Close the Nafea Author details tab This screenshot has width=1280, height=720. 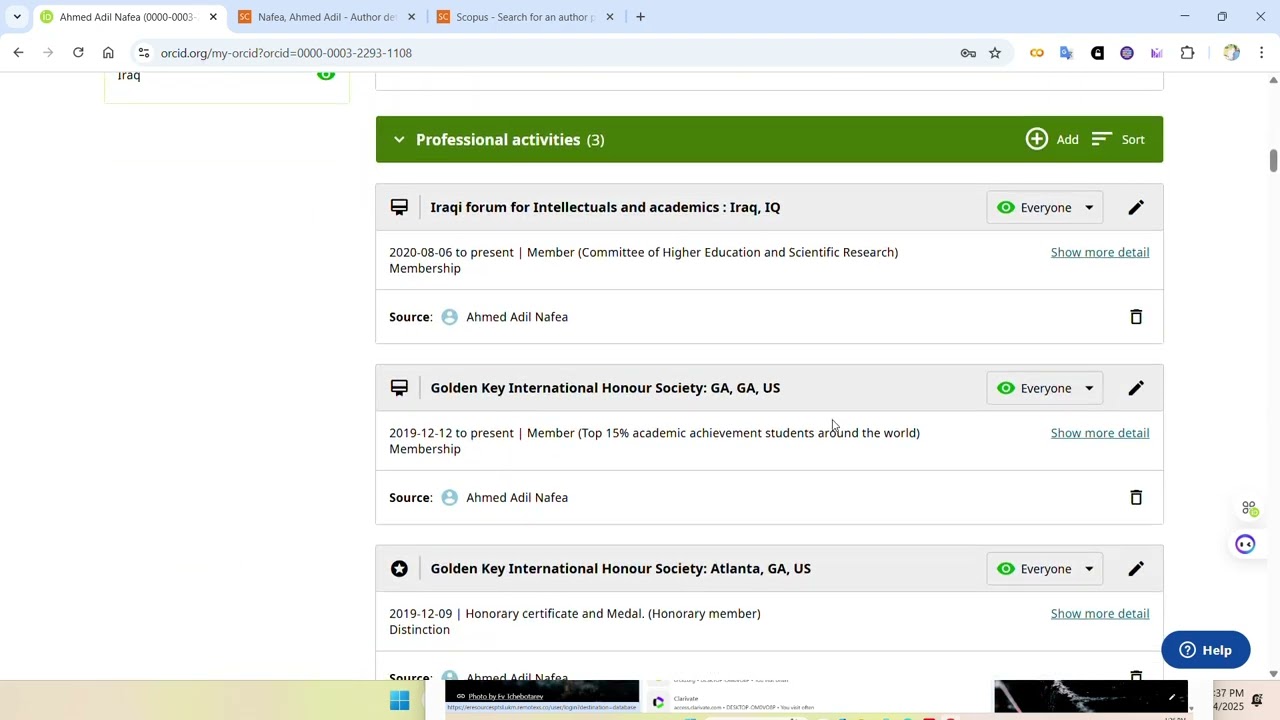click(411, 17)
